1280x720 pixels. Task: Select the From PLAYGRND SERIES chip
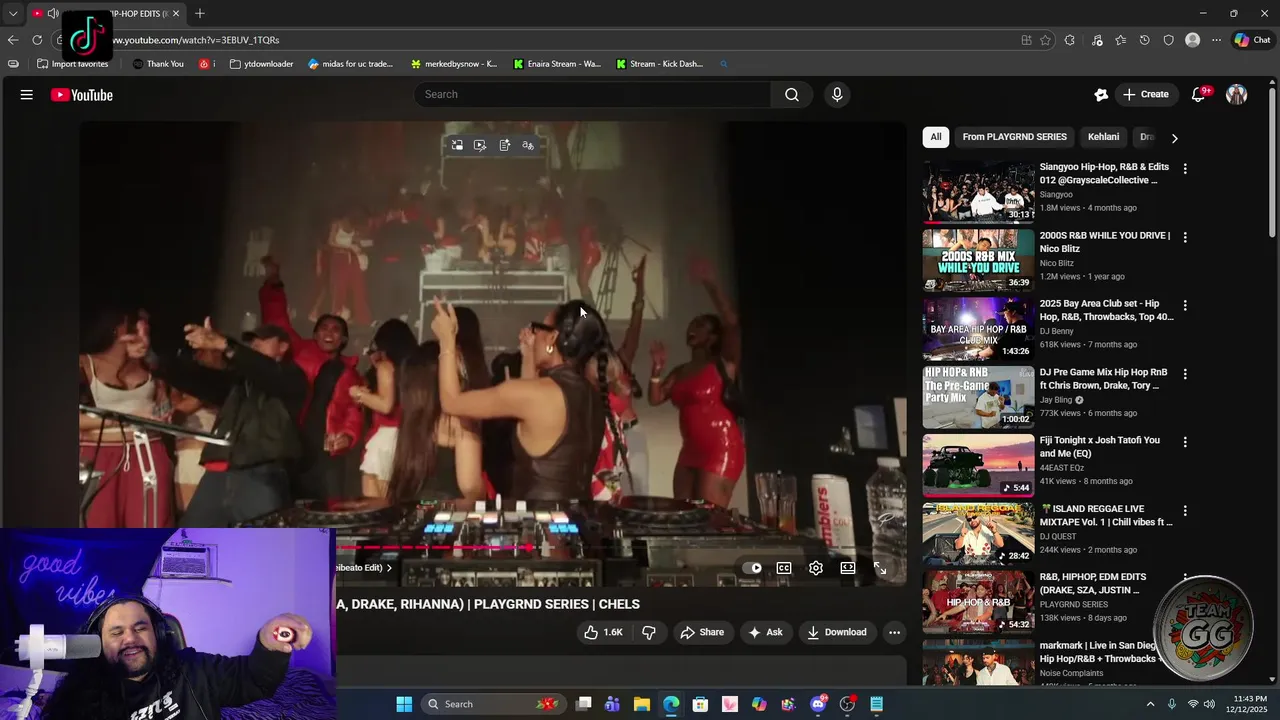click(x=1014, y=137)
